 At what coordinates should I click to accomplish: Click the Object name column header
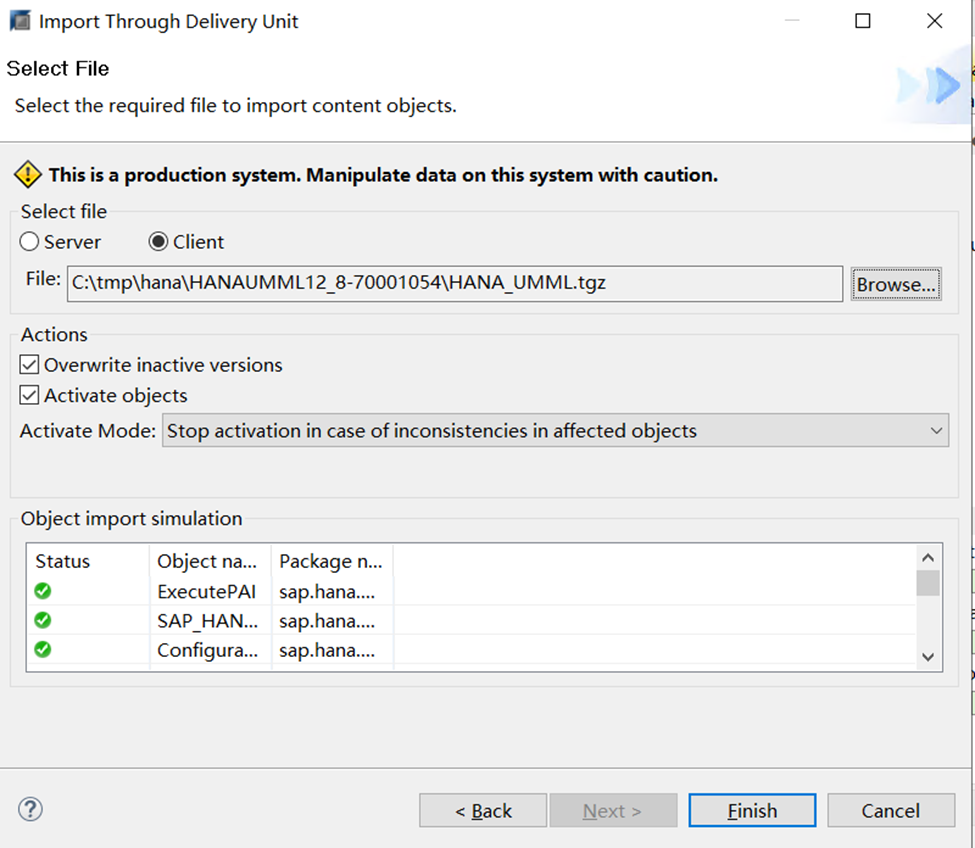(210, 561)
